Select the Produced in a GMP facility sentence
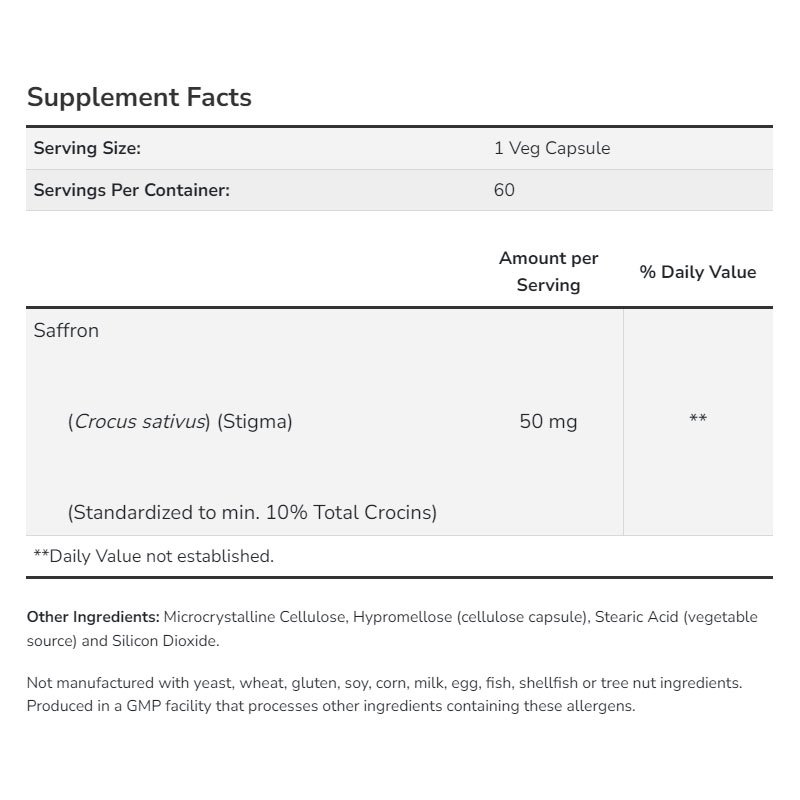Image resolution: width=800 pixels, height=800 pixels. 330,706
